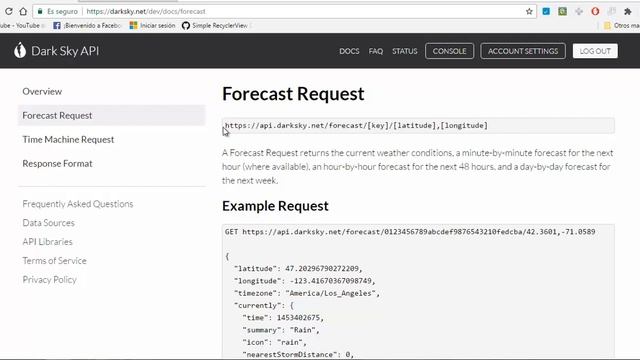The image size is (640, 360).
Task: Open the green extension icon in toolbar
Action: [x=562, y=11]
